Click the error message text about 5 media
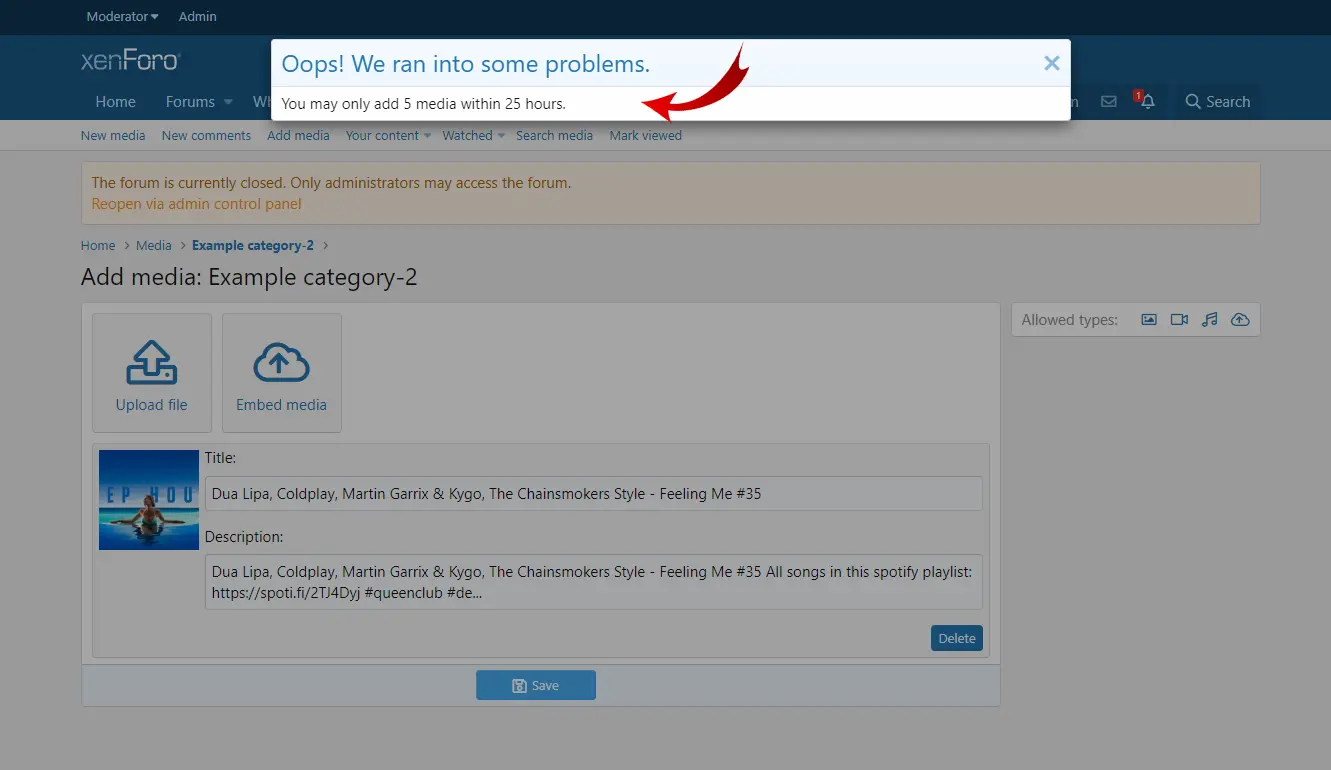Viewport: 1331px width, 770px height. [423, 103]
